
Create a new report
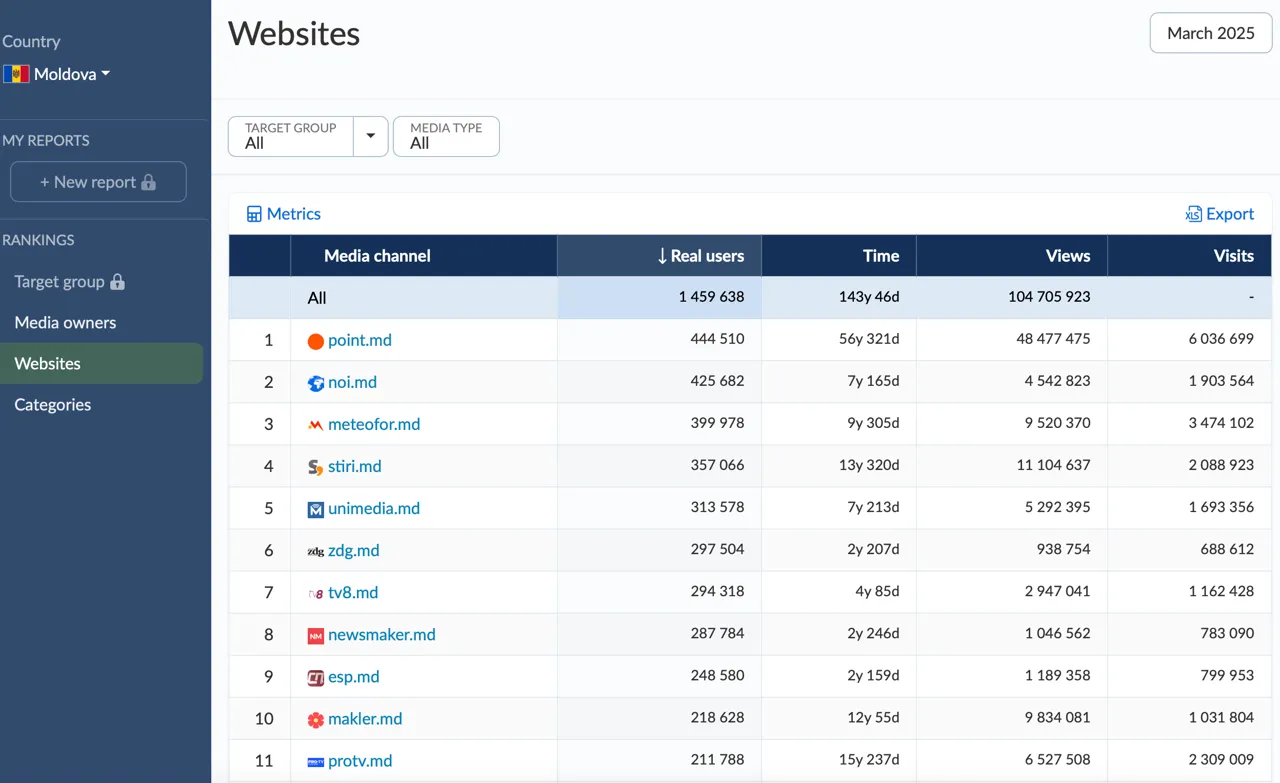[x=98, y=182]
